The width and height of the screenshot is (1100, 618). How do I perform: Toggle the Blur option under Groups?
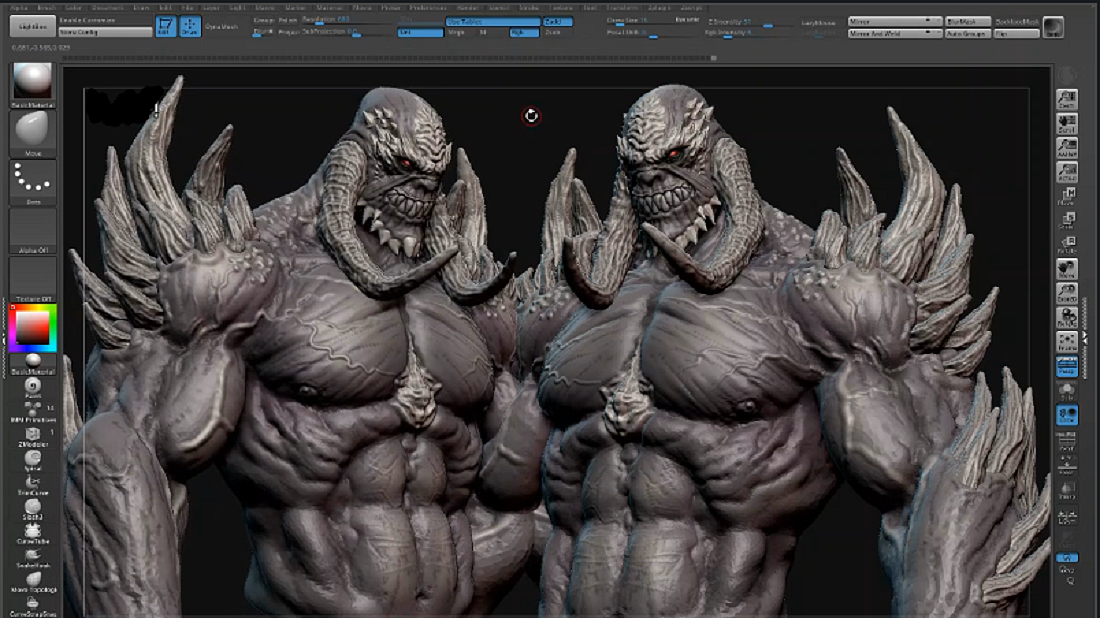262,32
